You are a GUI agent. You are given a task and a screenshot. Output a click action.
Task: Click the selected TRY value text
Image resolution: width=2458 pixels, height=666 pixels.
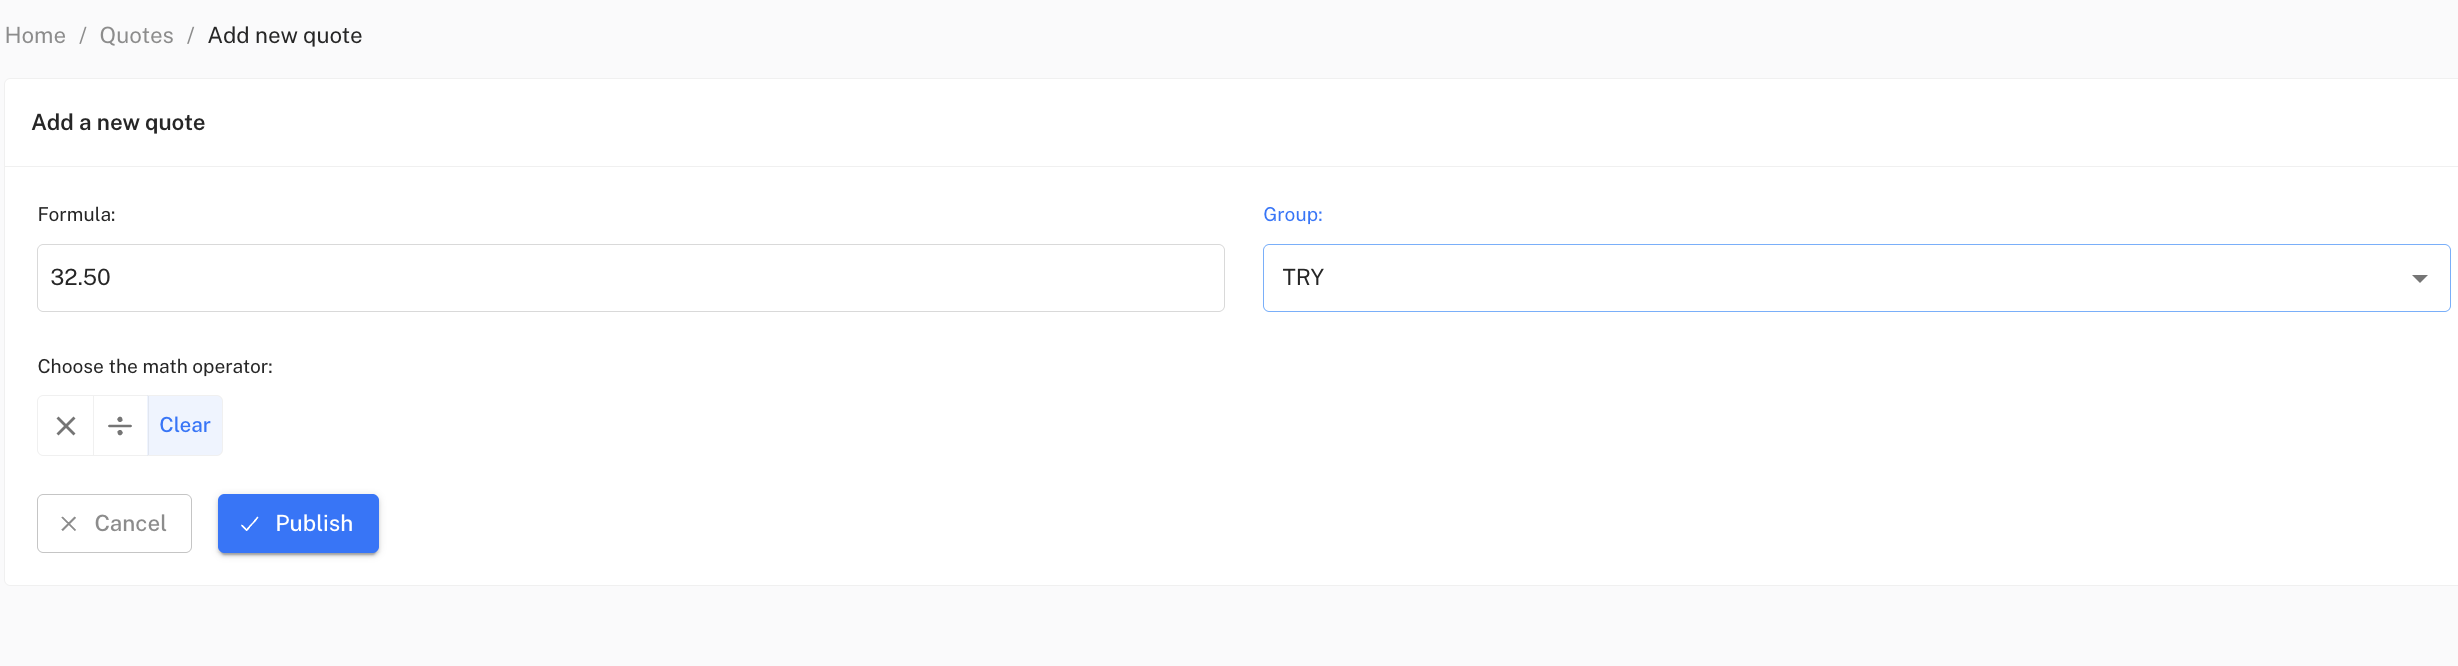coord(1303,278)
